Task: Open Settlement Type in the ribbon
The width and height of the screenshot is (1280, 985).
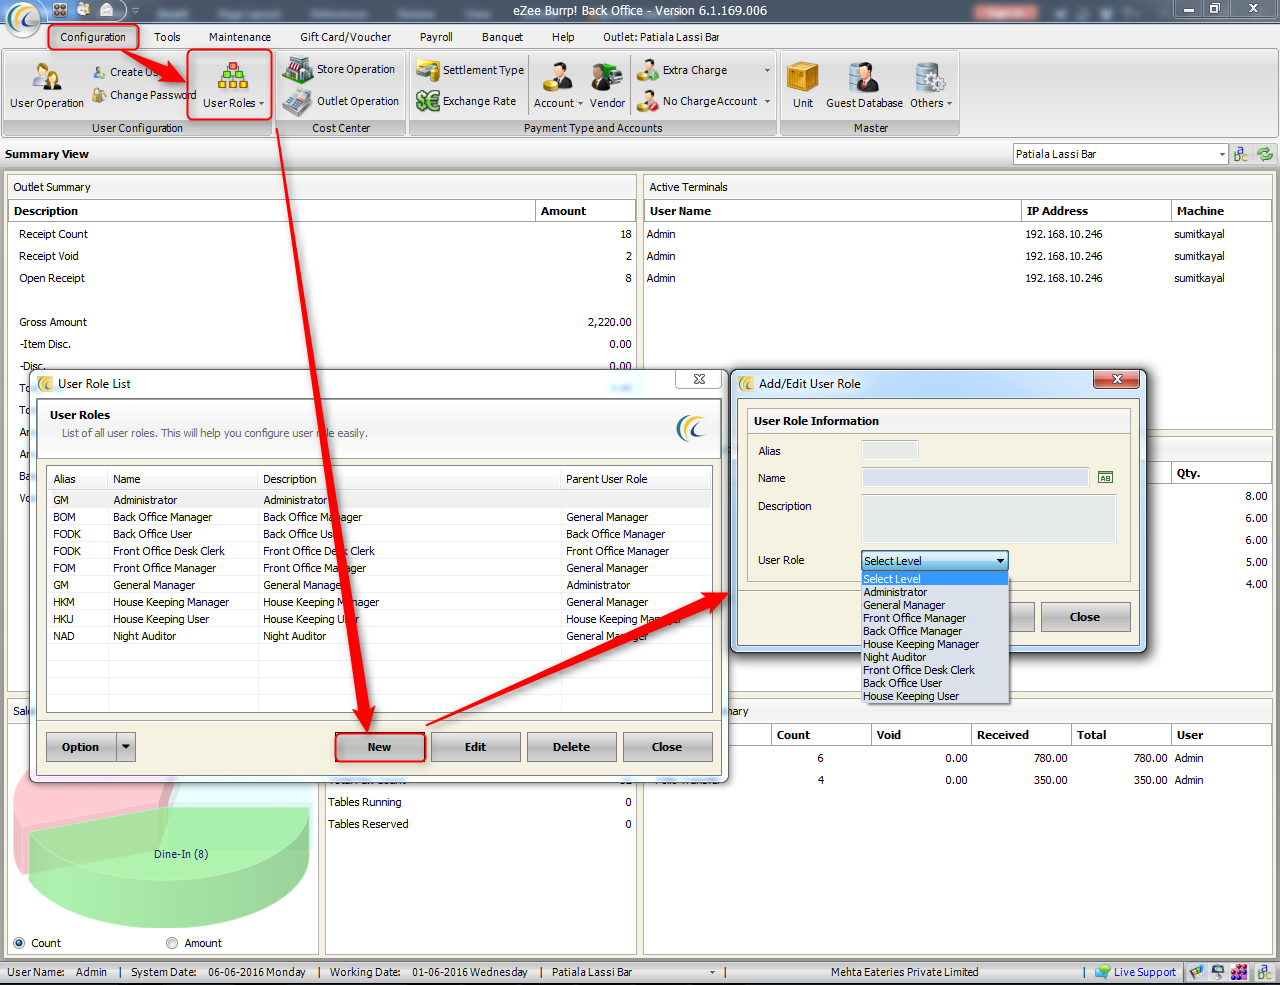Action: (470, 70)
